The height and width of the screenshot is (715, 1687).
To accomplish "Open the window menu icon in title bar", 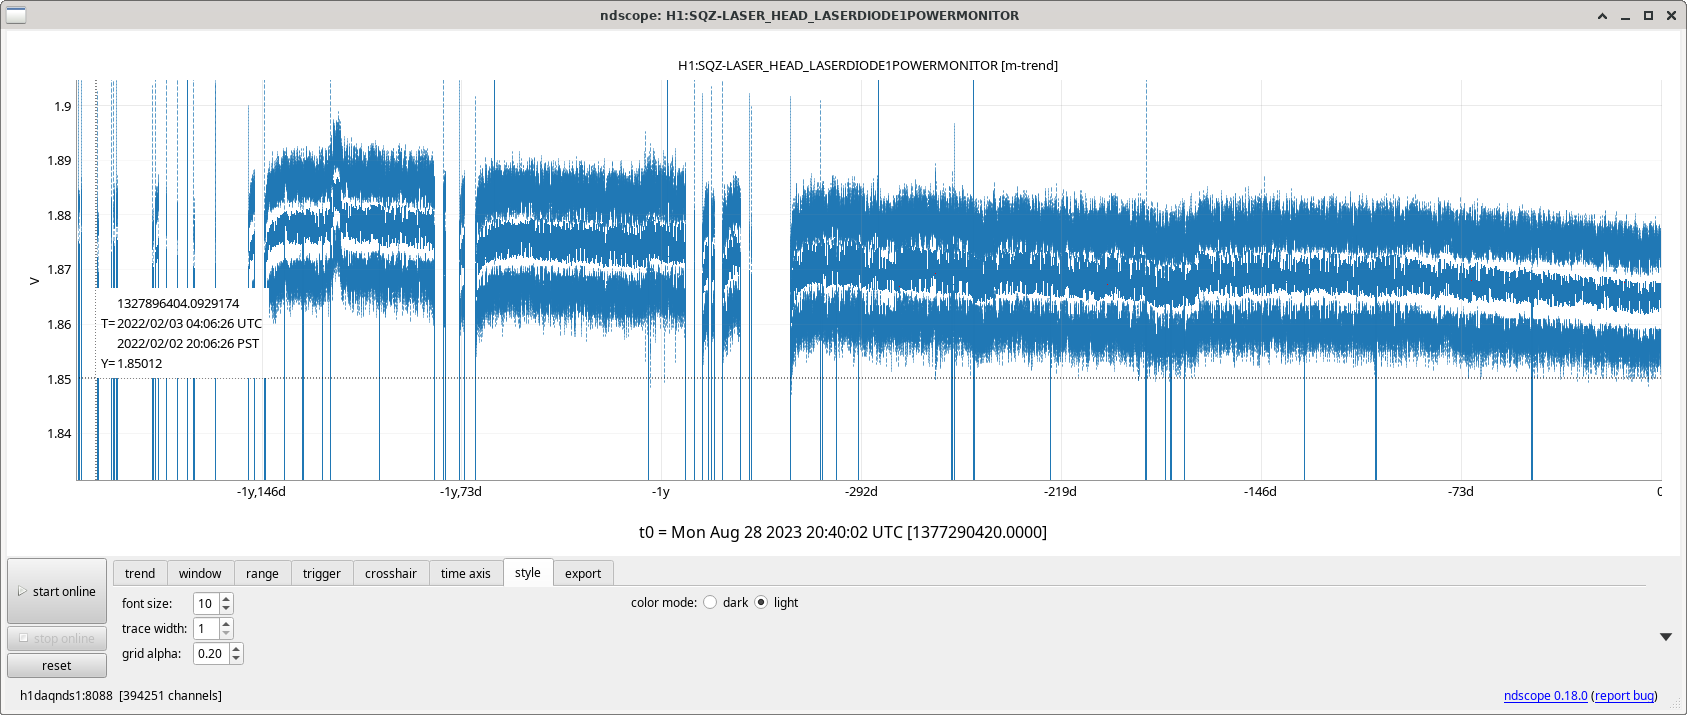I will (x=16, y=15).
